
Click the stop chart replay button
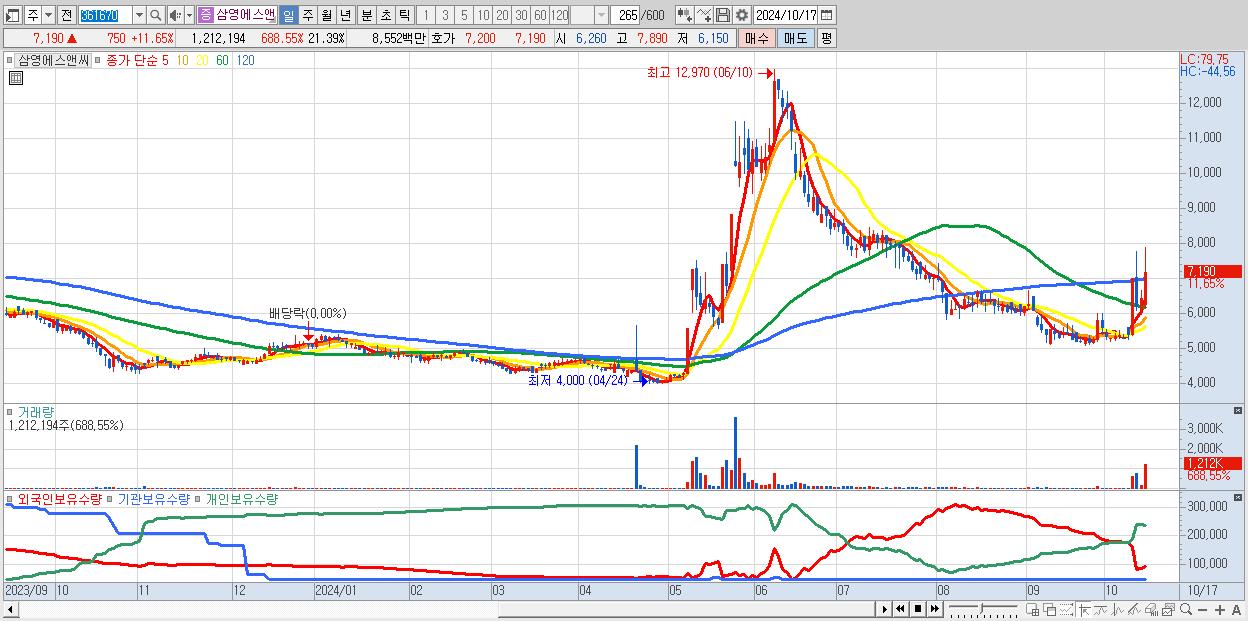918,609
